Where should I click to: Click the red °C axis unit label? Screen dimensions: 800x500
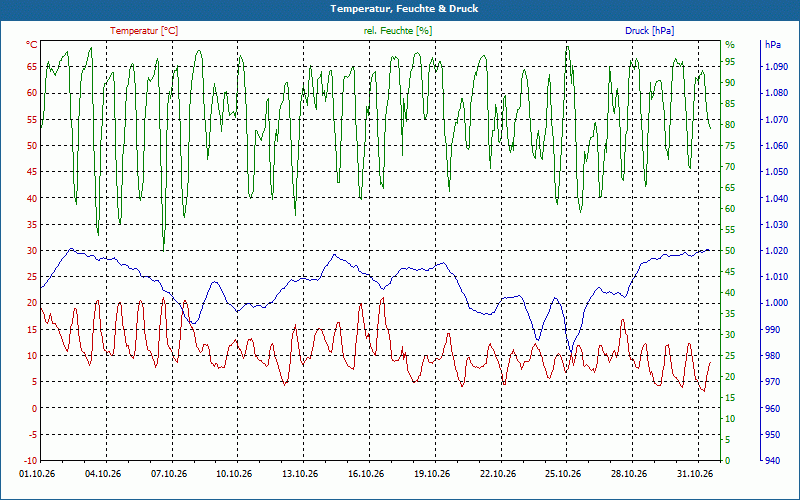(x=32, y=45)
